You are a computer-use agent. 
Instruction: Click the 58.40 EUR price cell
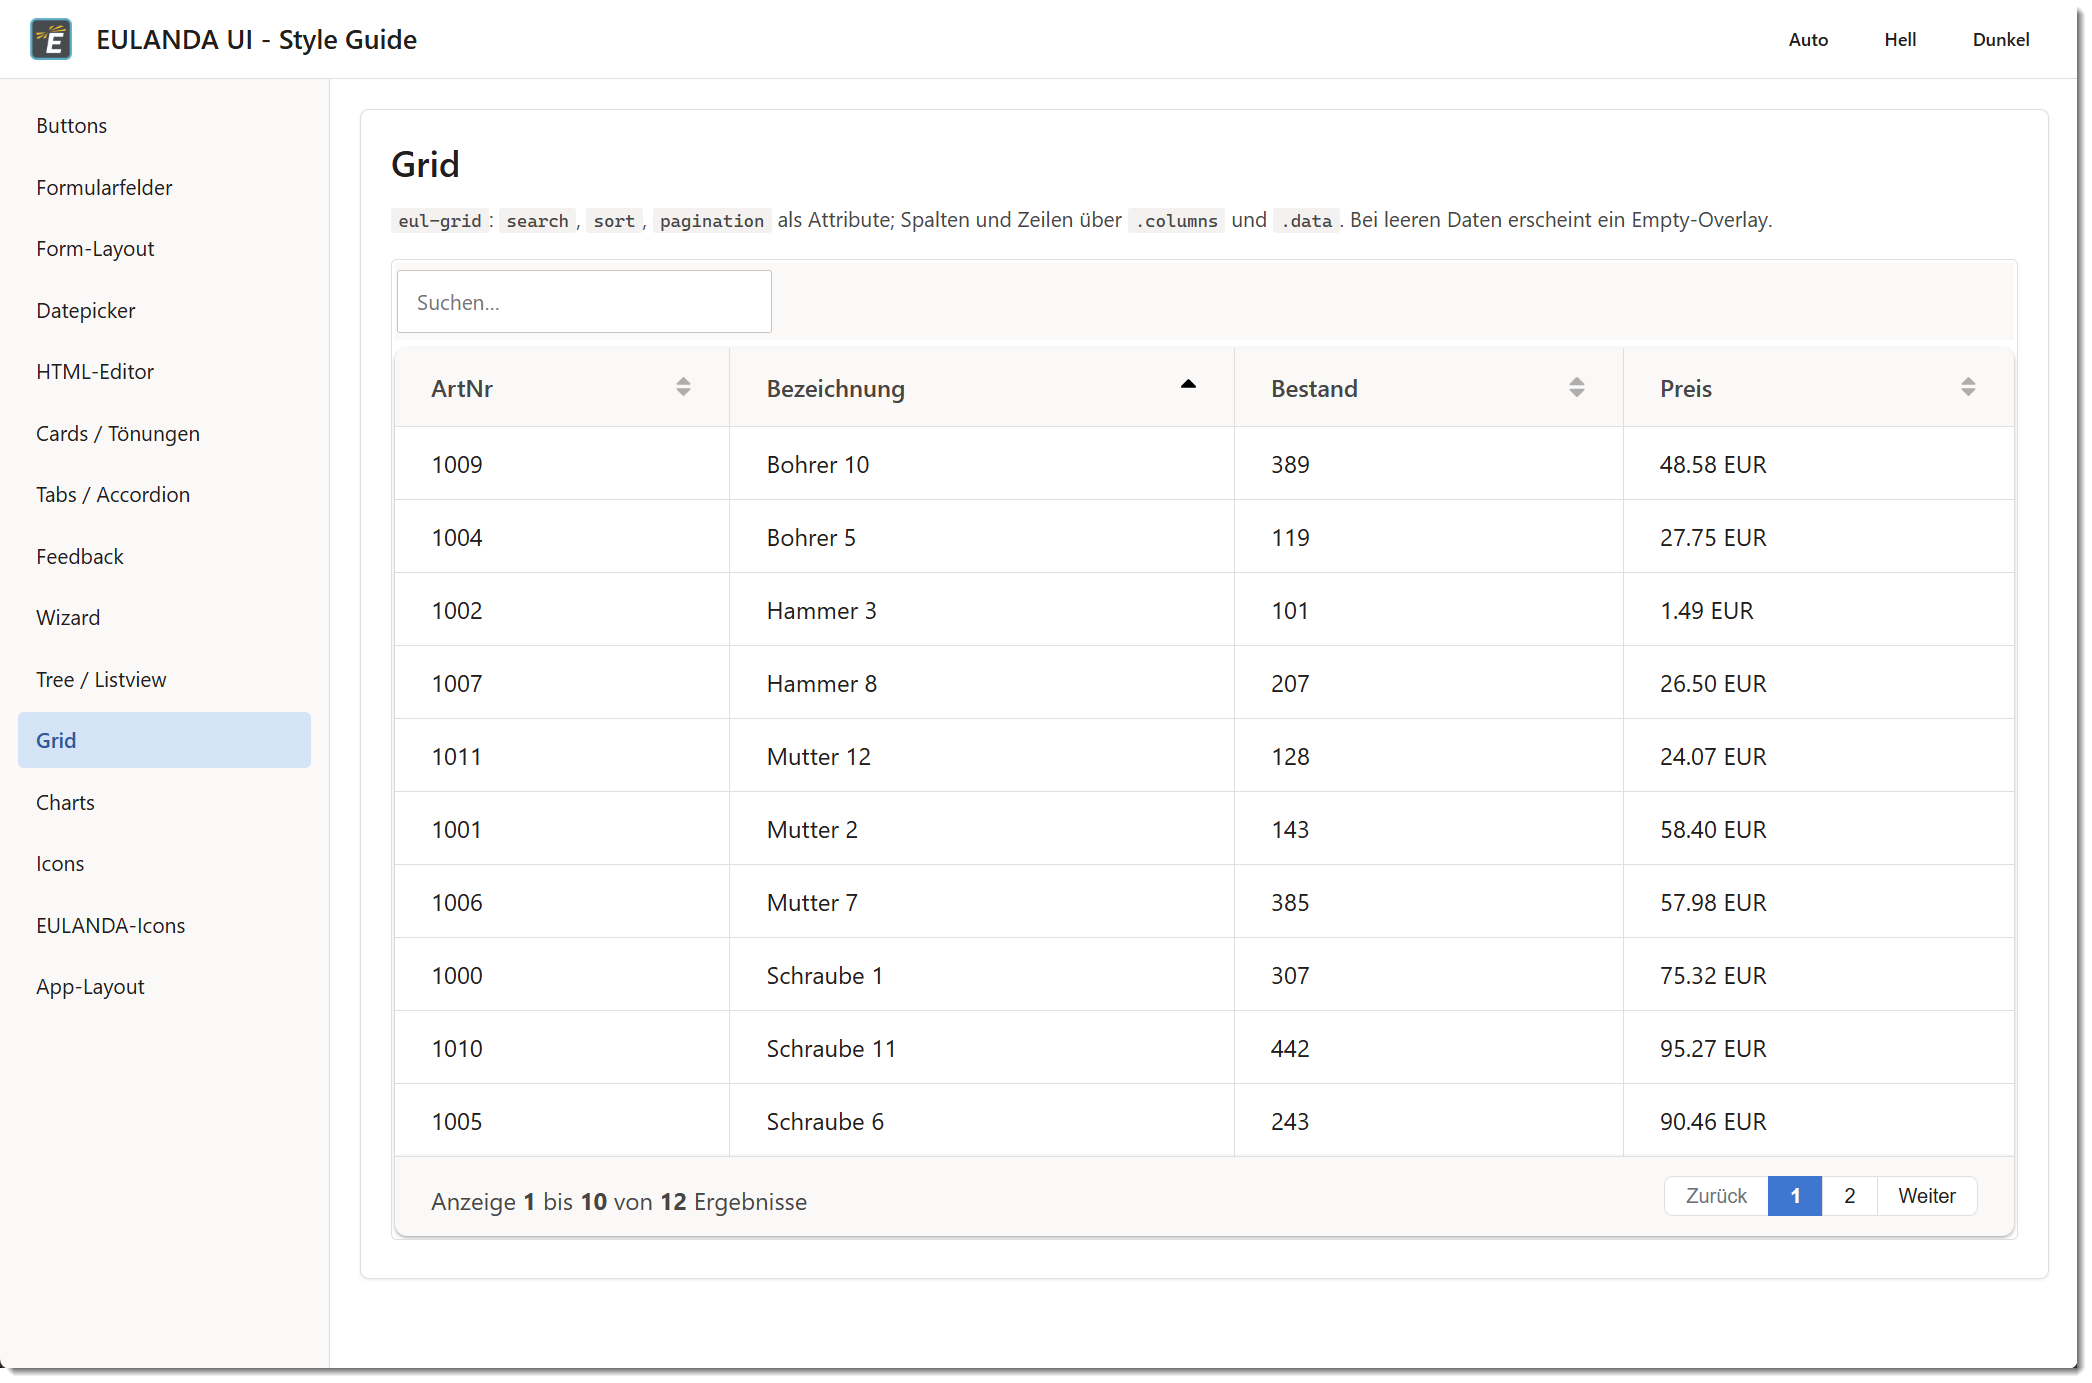(x=1819, y=829)
